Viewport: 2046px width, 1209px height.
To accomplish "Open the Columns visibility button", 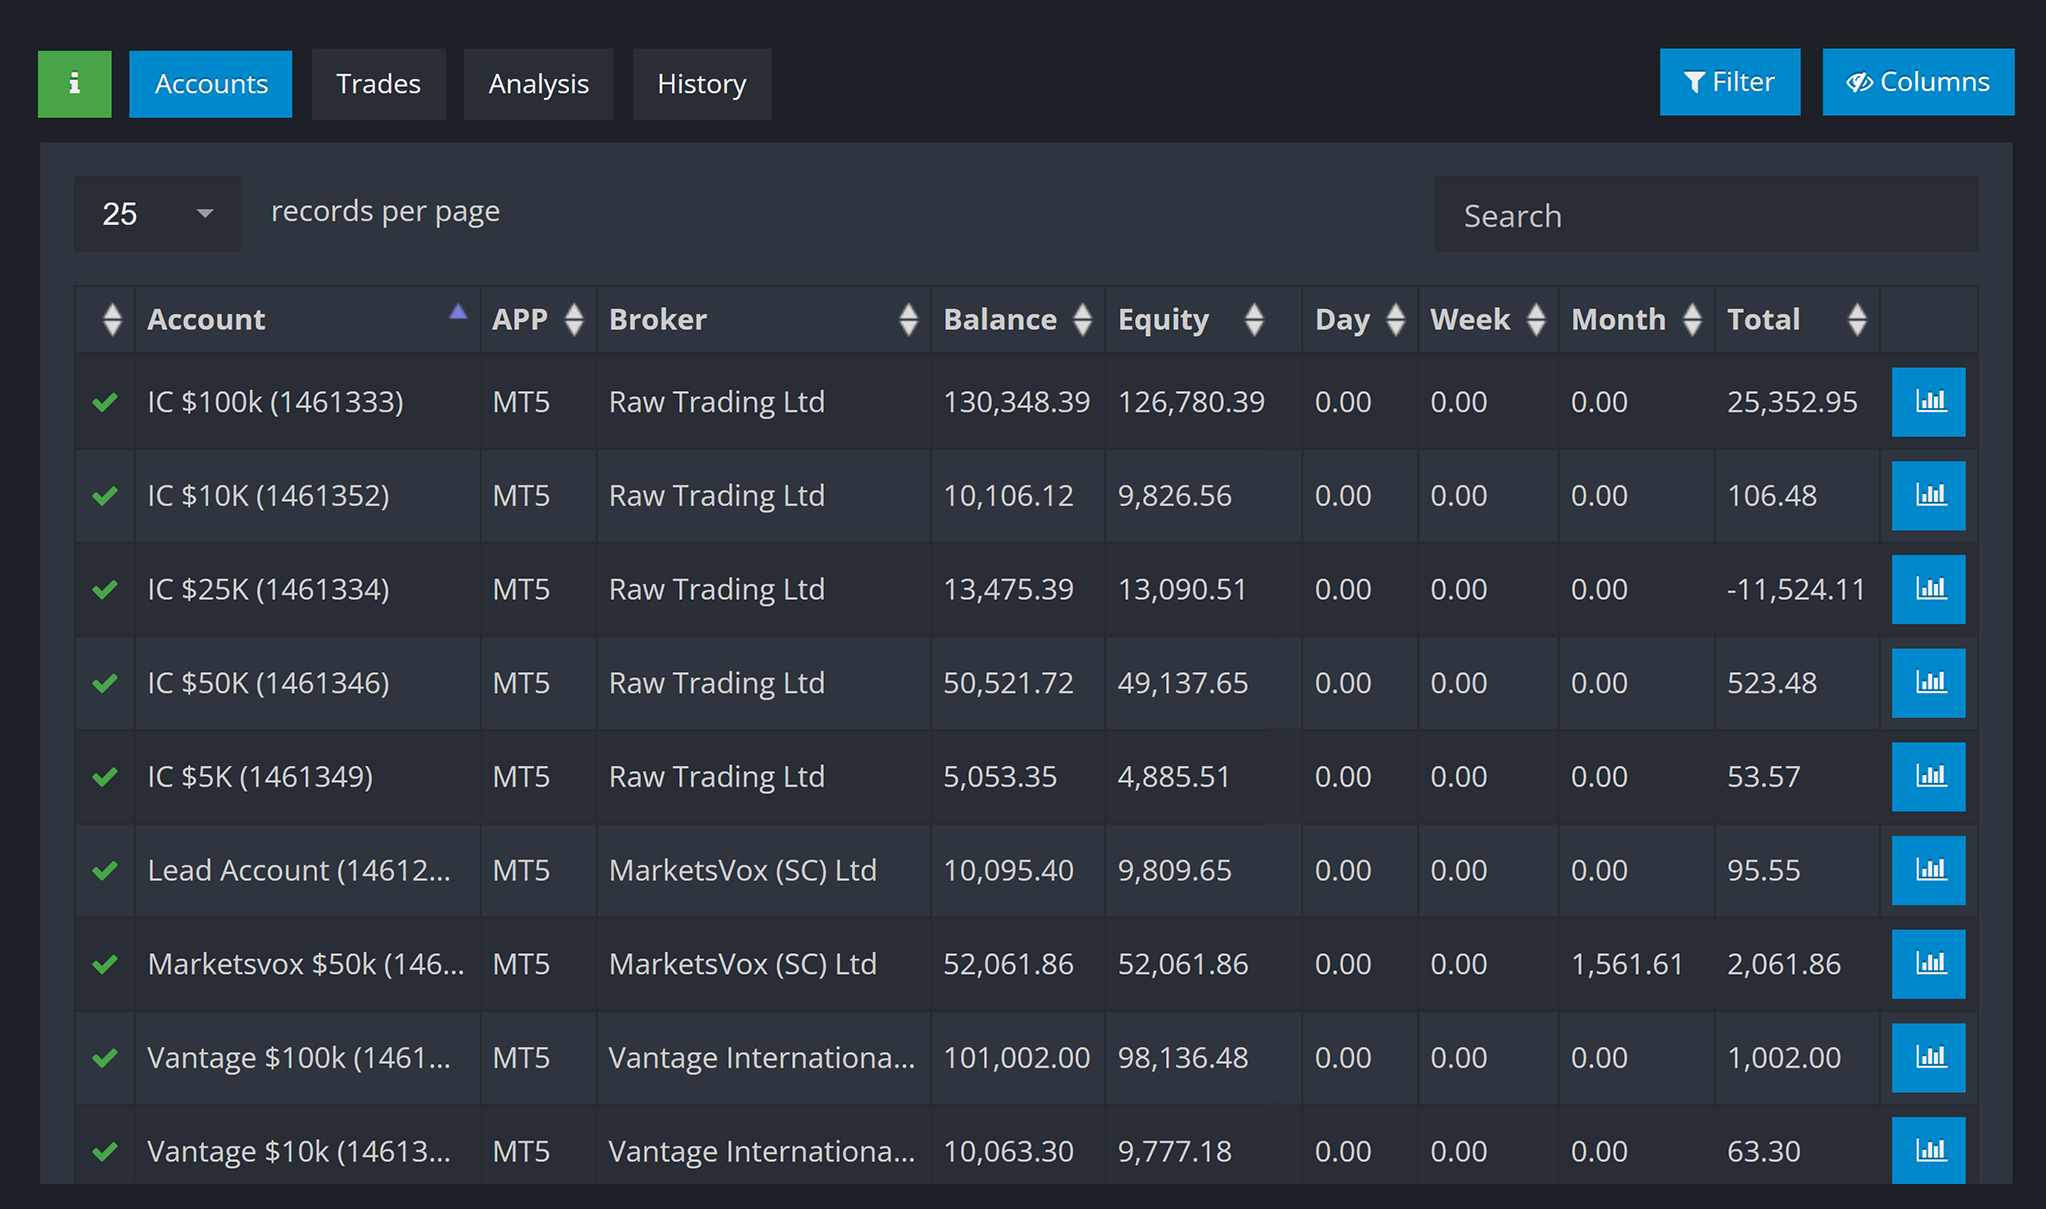I will [x=1918, y=82].
